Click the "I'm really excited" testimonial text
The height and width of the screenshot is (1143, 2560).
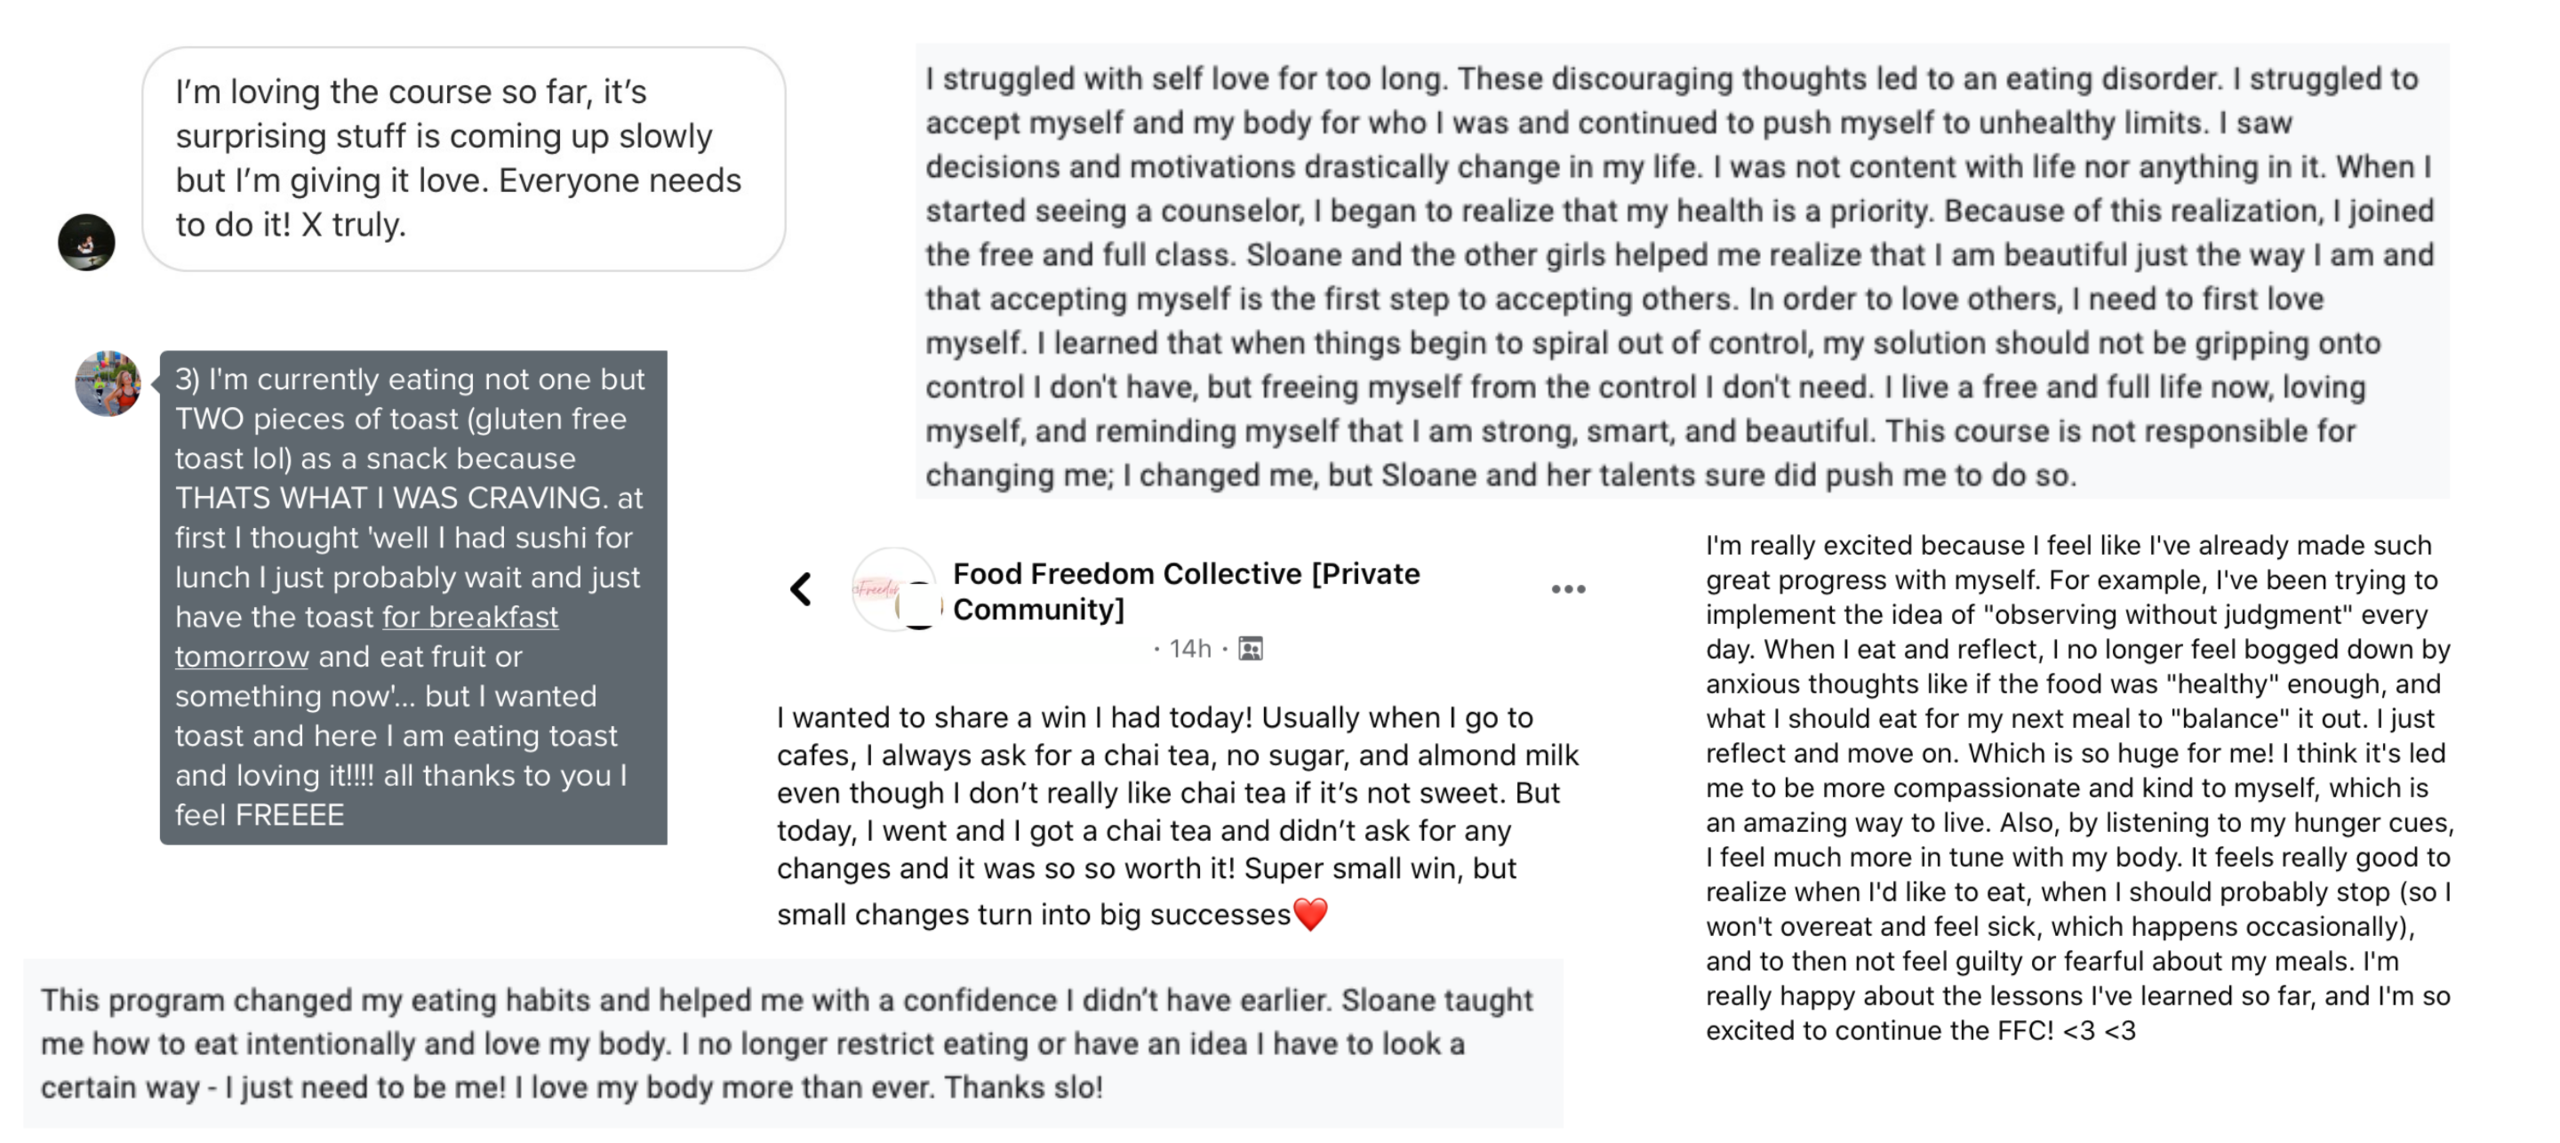pos(2078,787)
